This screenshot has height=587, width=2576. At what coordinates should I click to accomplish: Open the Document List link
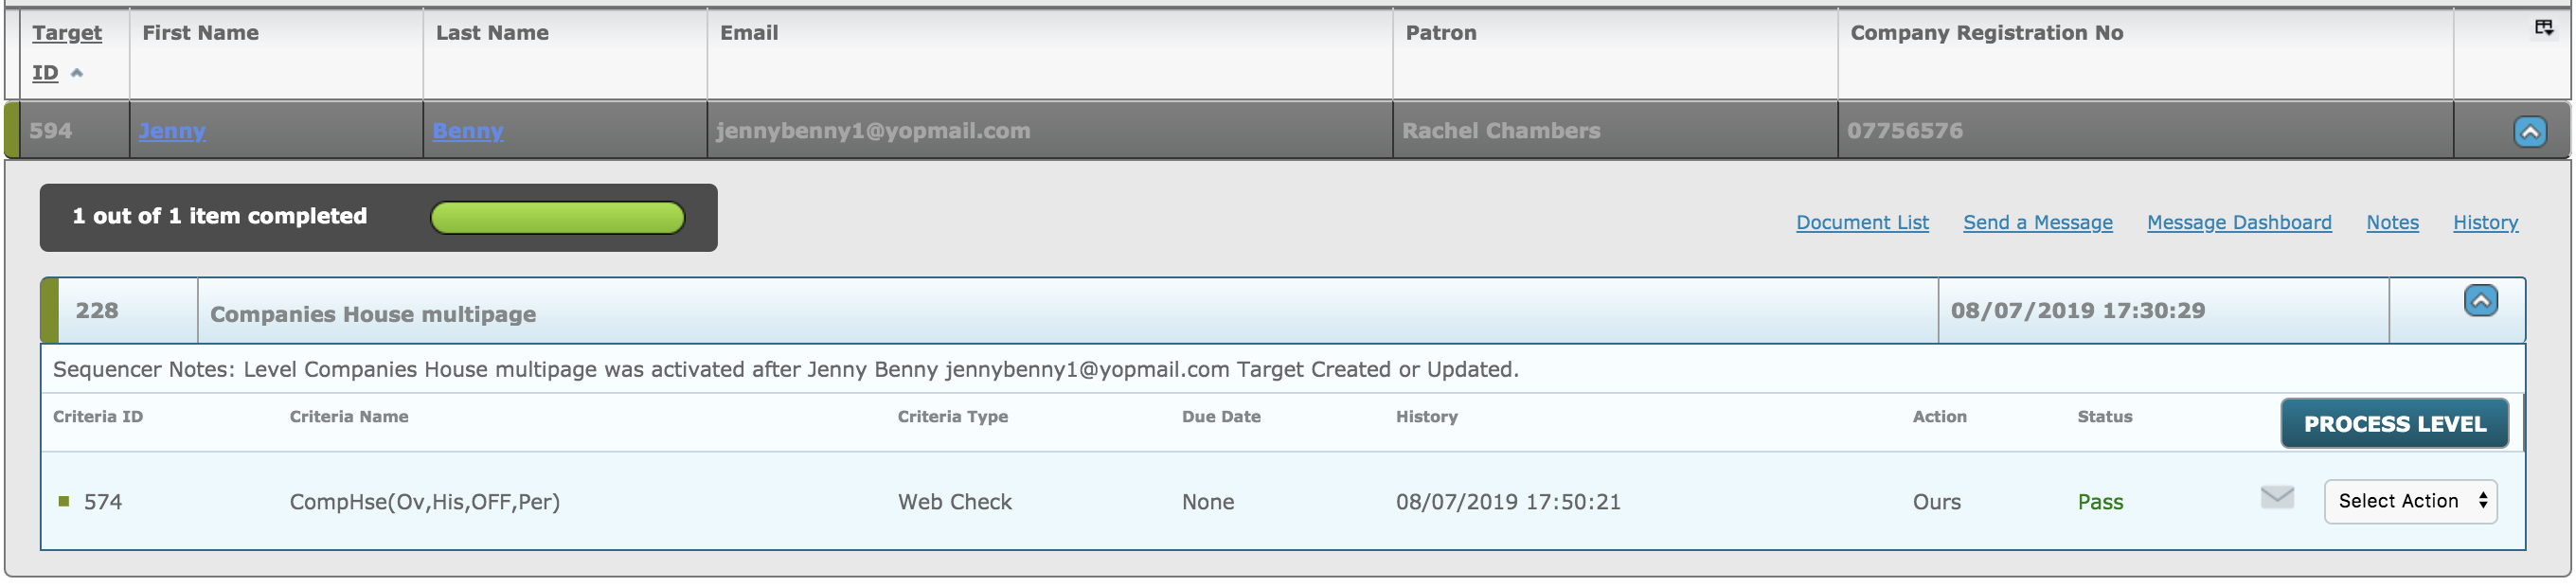[x=1862, y=222]
